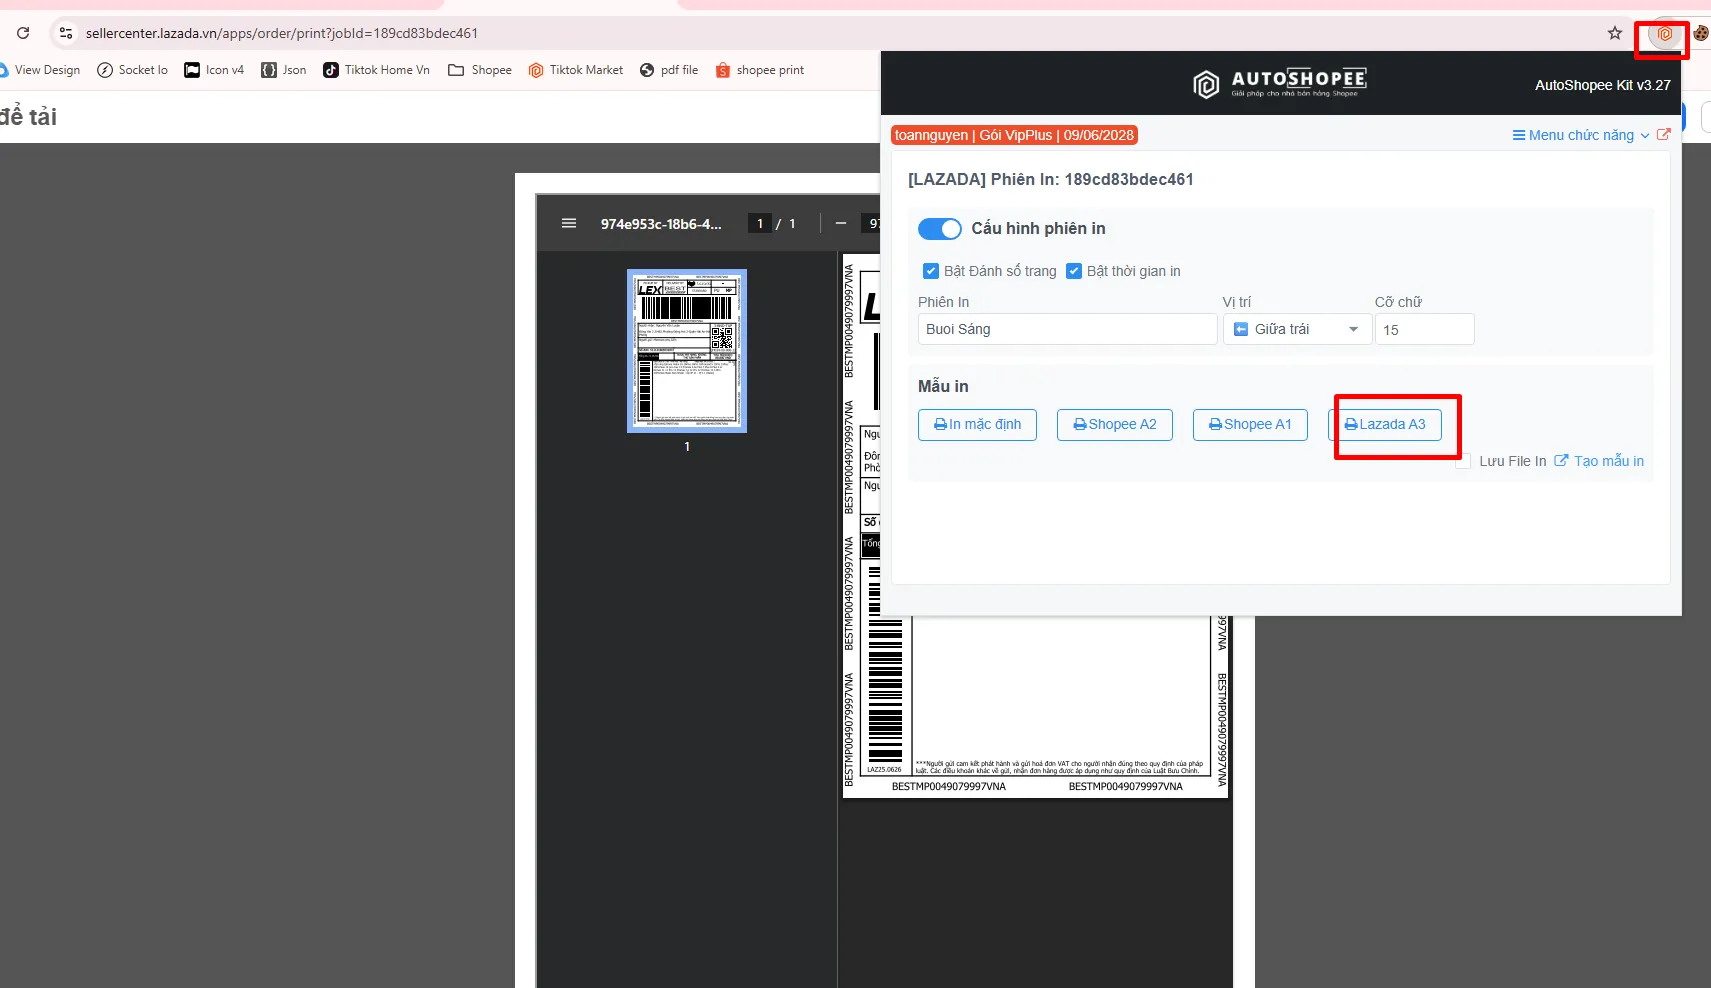Open the site information icon in the address bar
The height and width of the screenshot is (988, 1711).
point(66,33)
